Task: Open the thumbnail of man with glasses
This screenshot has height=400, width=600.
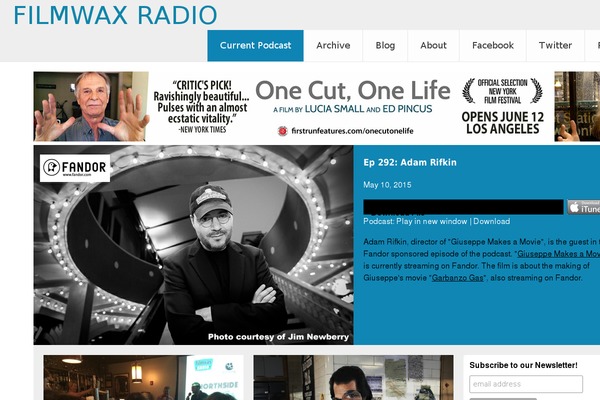Action: 353,377
